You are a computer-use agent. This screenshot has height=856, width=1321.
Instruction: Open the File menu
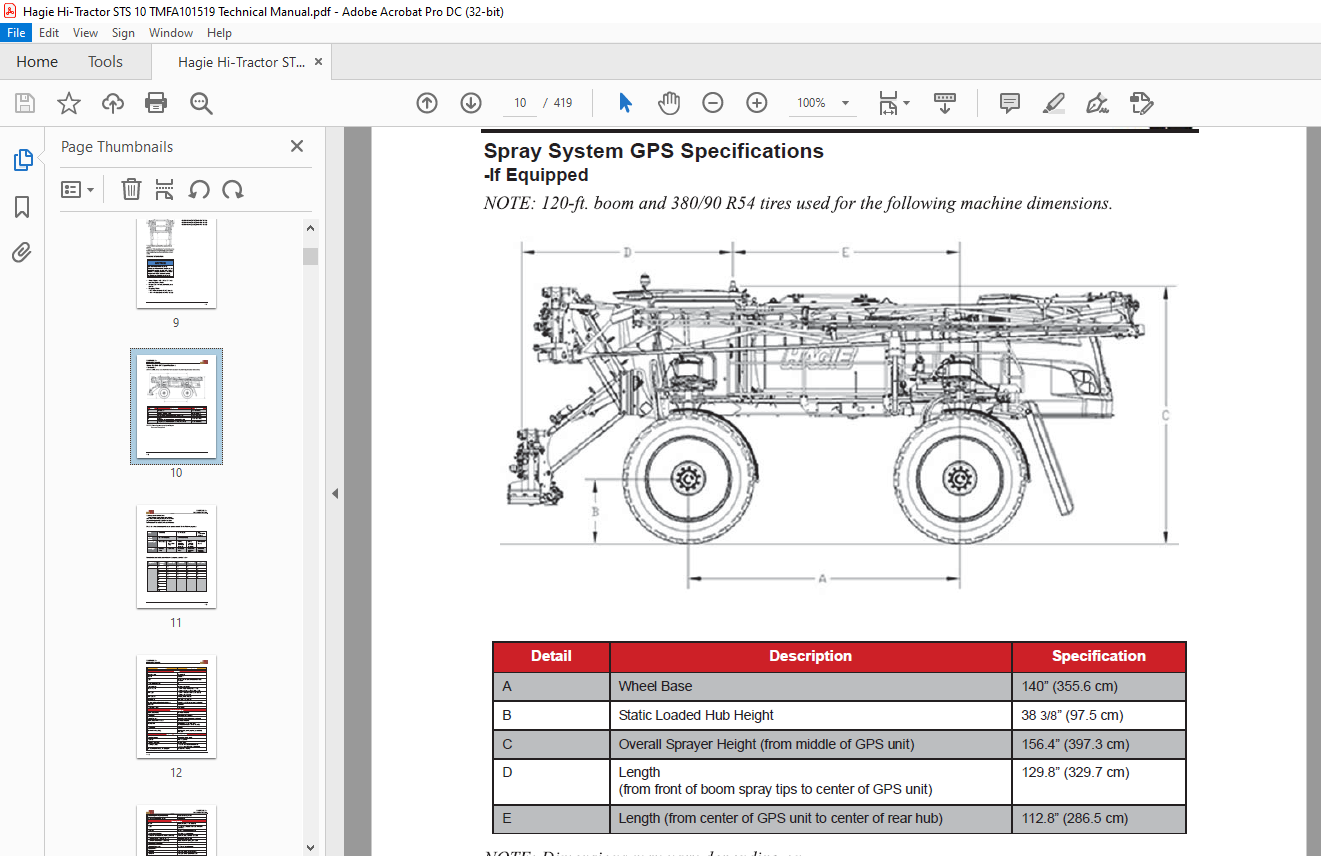[17, 33]
